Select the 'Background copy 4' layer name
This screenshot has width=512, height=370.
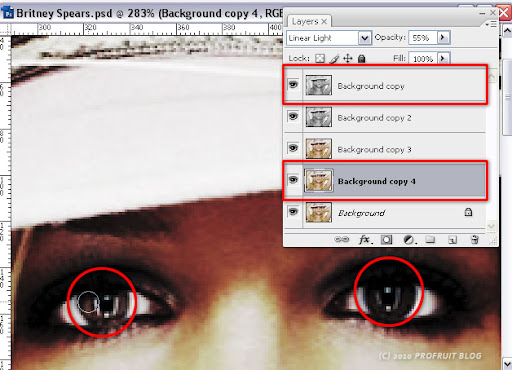[377, 181]
